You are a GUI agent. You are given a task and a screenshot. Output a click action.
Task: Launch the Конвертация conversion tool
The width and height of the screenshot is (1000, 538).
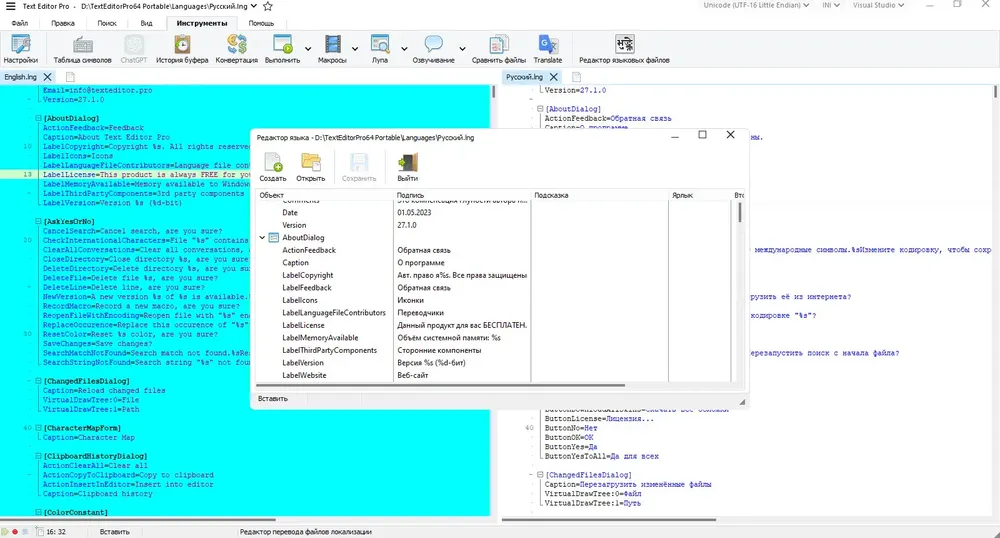(237, 49)
